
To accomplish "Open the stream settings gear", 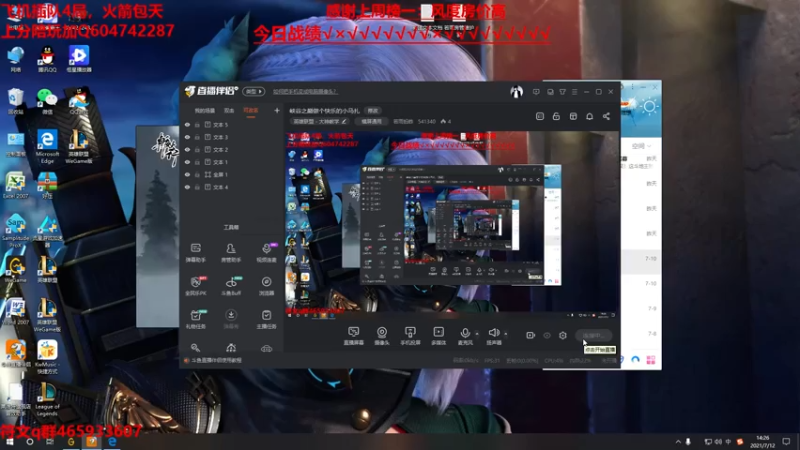I will click(563, 335).
